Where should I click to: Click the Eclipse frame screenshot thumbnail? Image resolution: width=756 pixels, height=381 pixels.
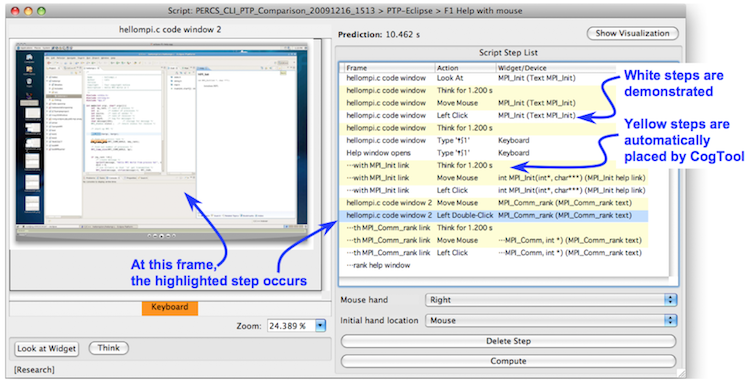click(162, 141)
